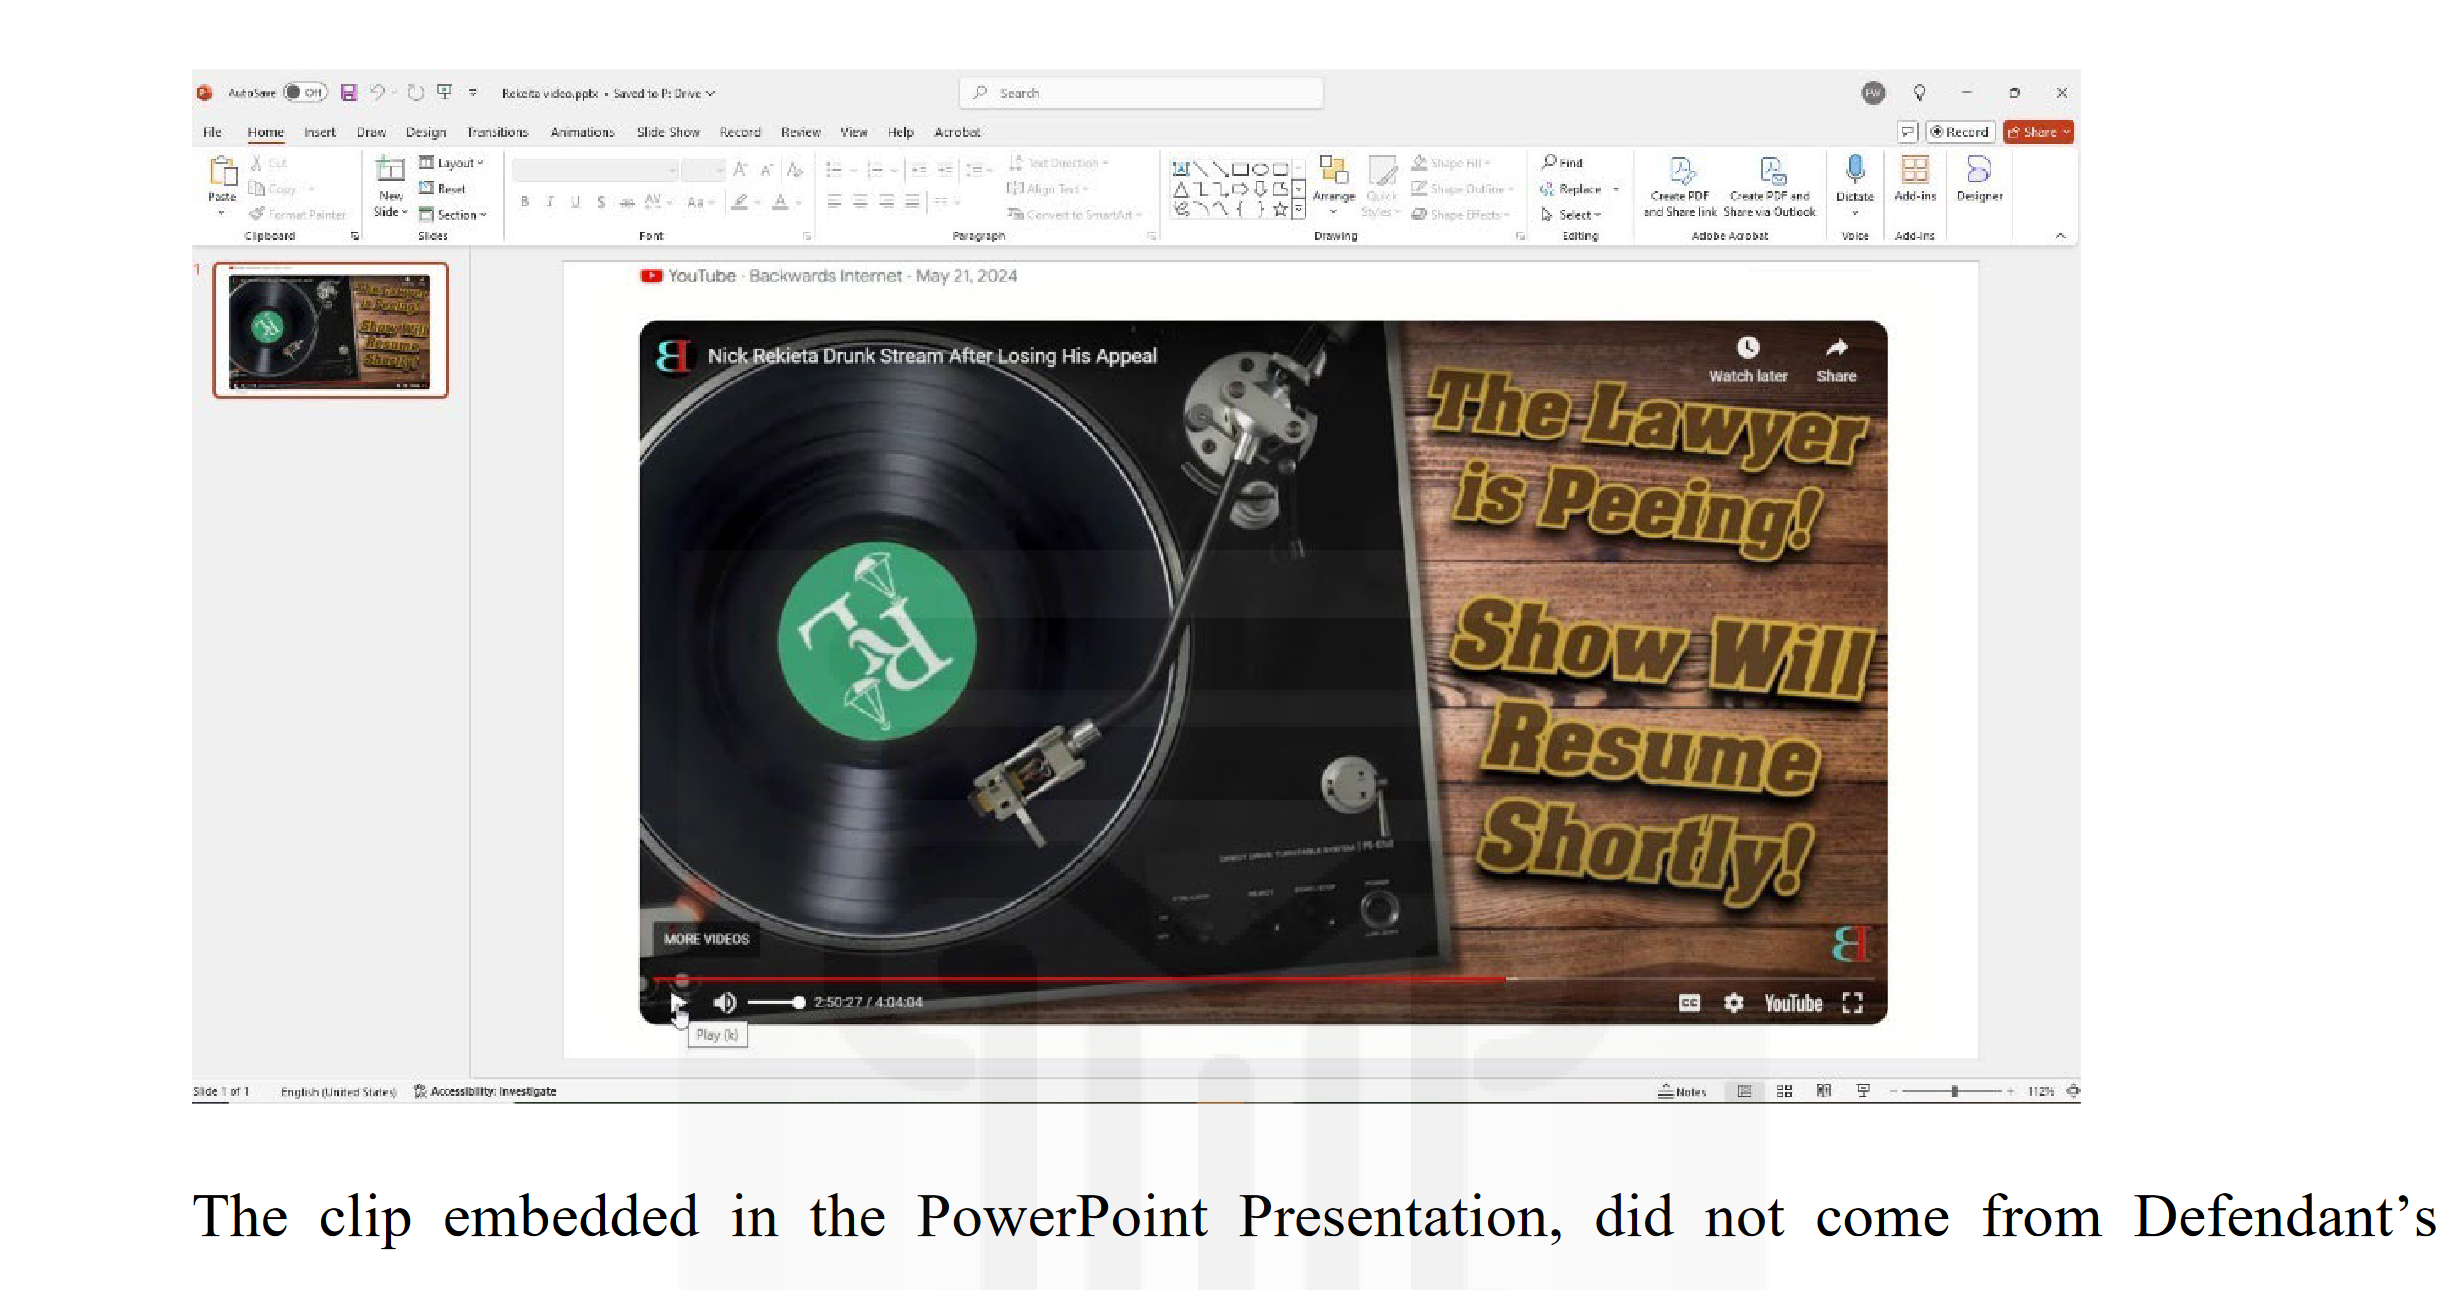
Task: Open the Share button dropdown arrow
Action: [2066, 132]
